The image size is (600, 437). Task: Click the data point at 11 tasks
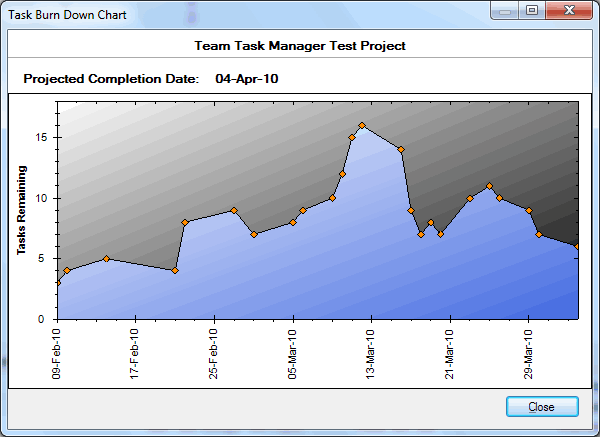(x=489, y=186)
